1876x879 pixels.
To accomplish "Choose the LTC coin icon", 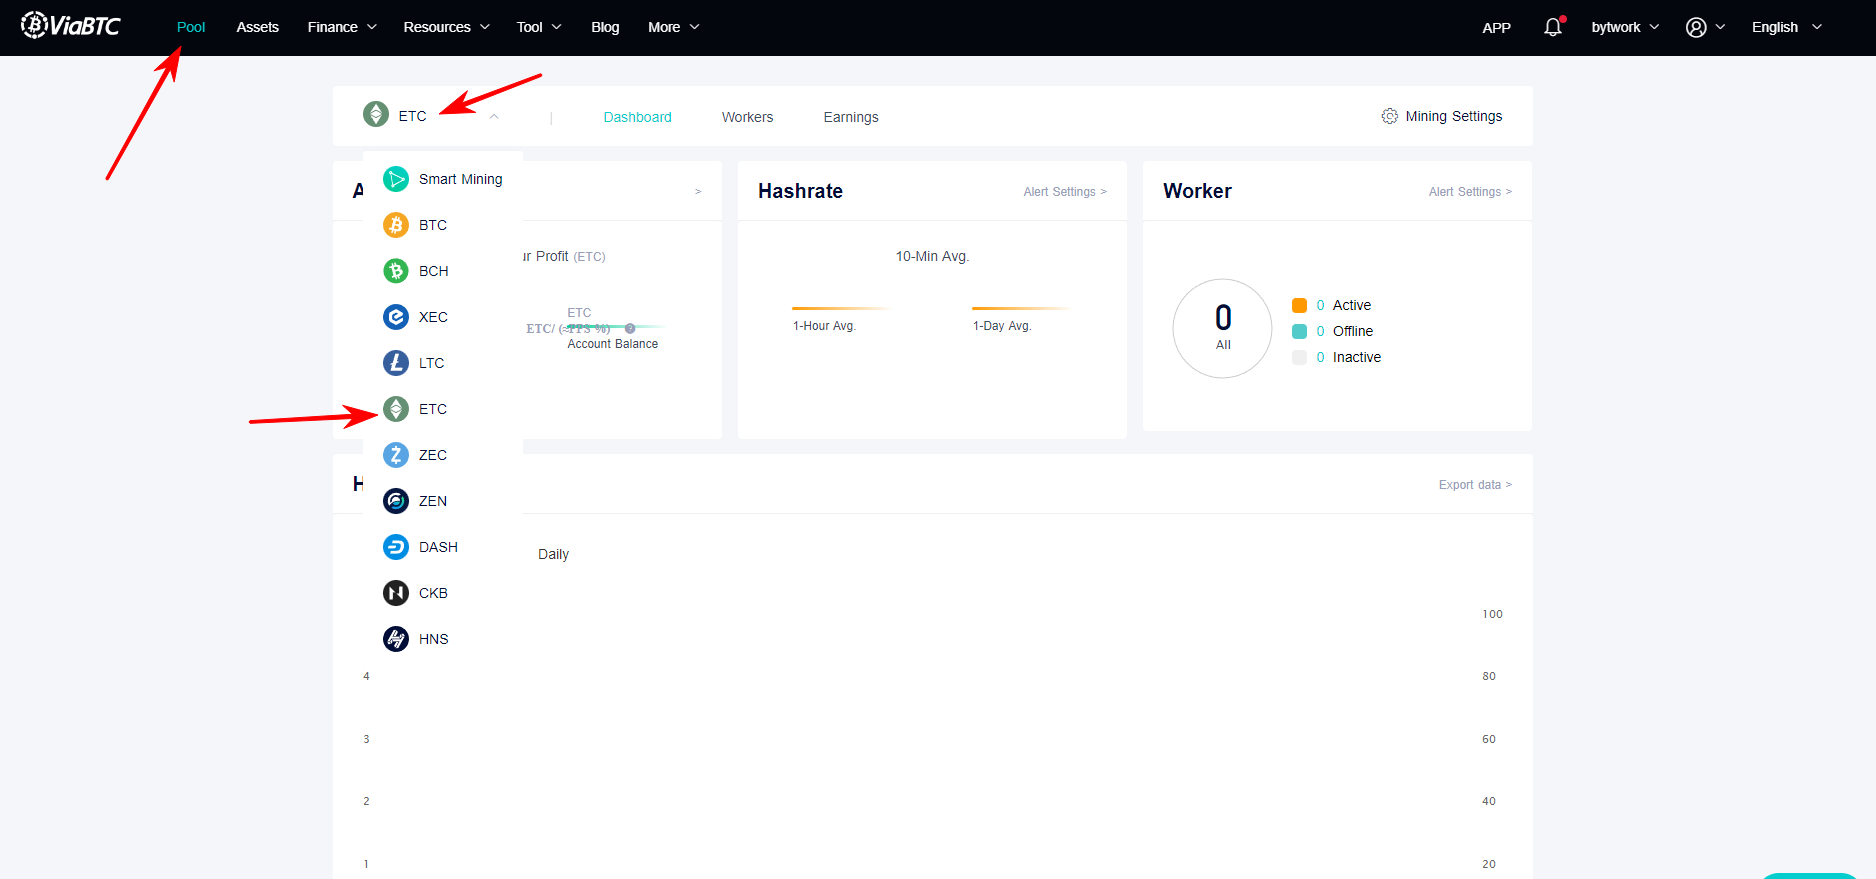I will point(396,363).
